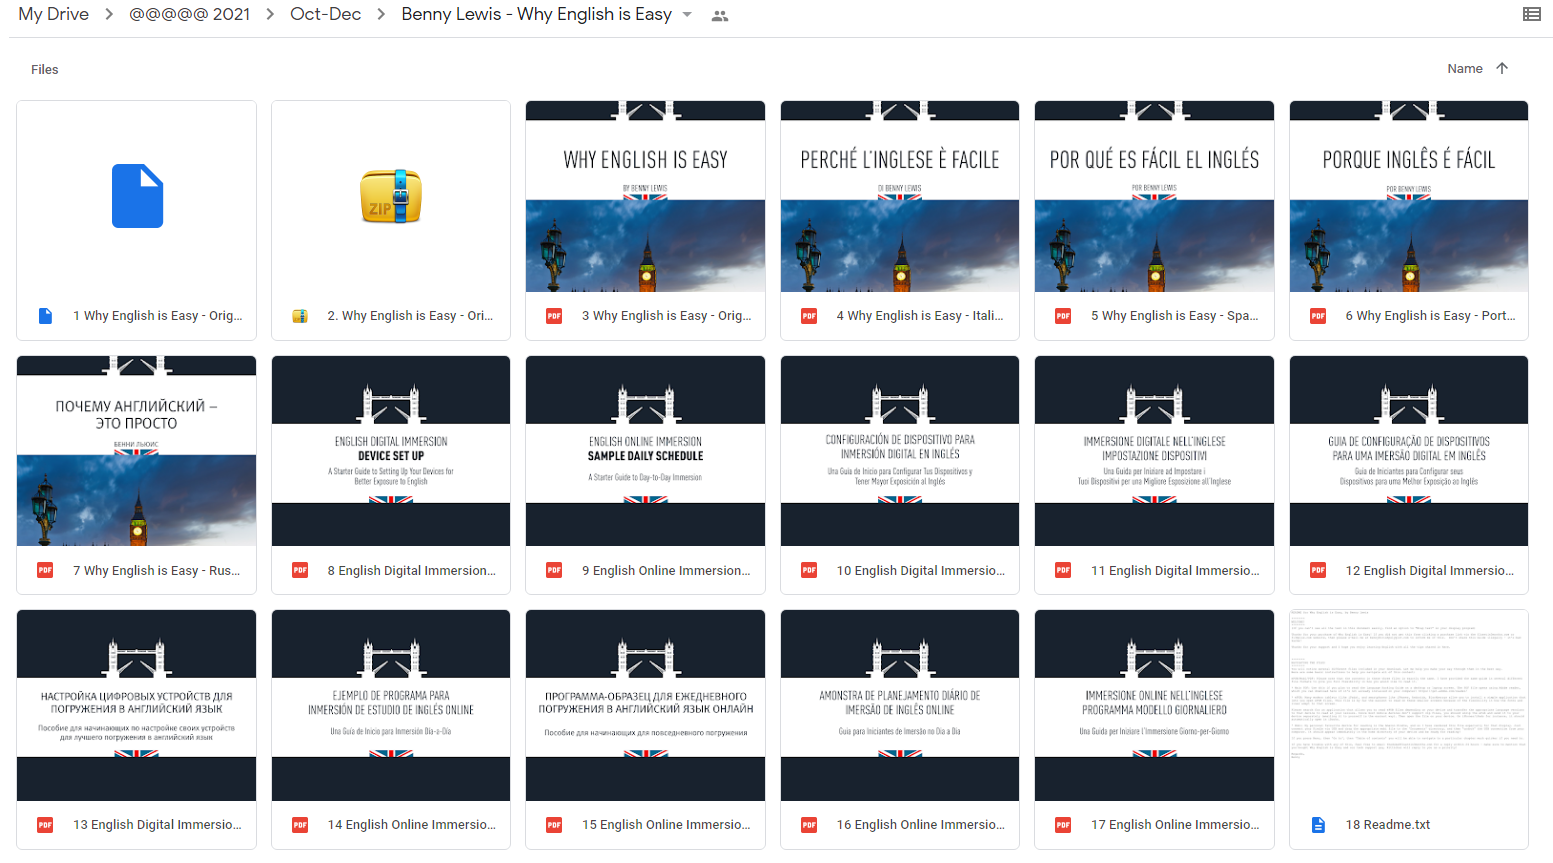Screen dimensions: 1553x863
Task: Select 'CONFIGURACIÓN DE DISPOSITIVO' thumbnail
Action: coord(900,451)
